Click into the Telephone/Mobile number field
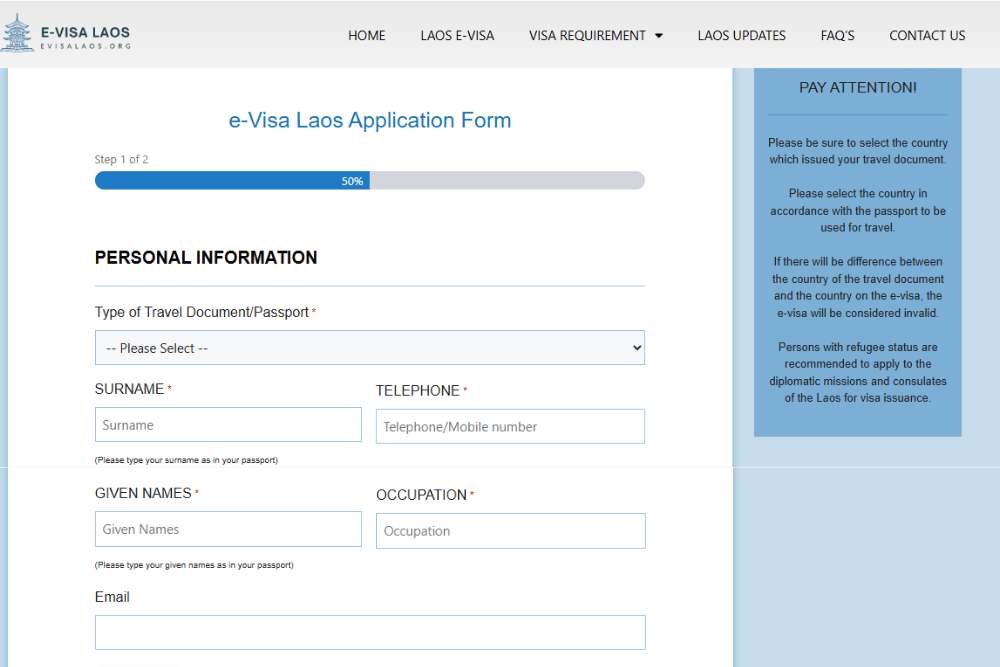 510,427
